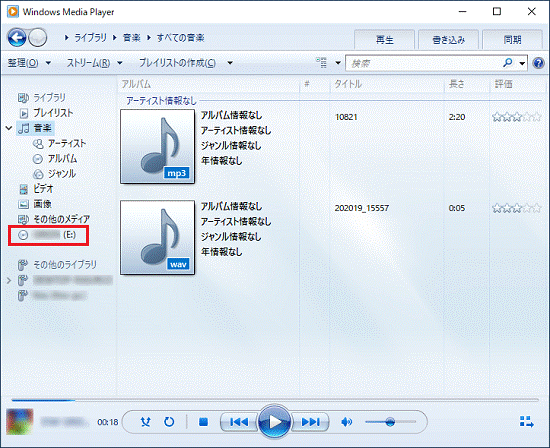The image size is (550, 448).
Task: Click the Forward navigation round button
Action: coord(38,38)
